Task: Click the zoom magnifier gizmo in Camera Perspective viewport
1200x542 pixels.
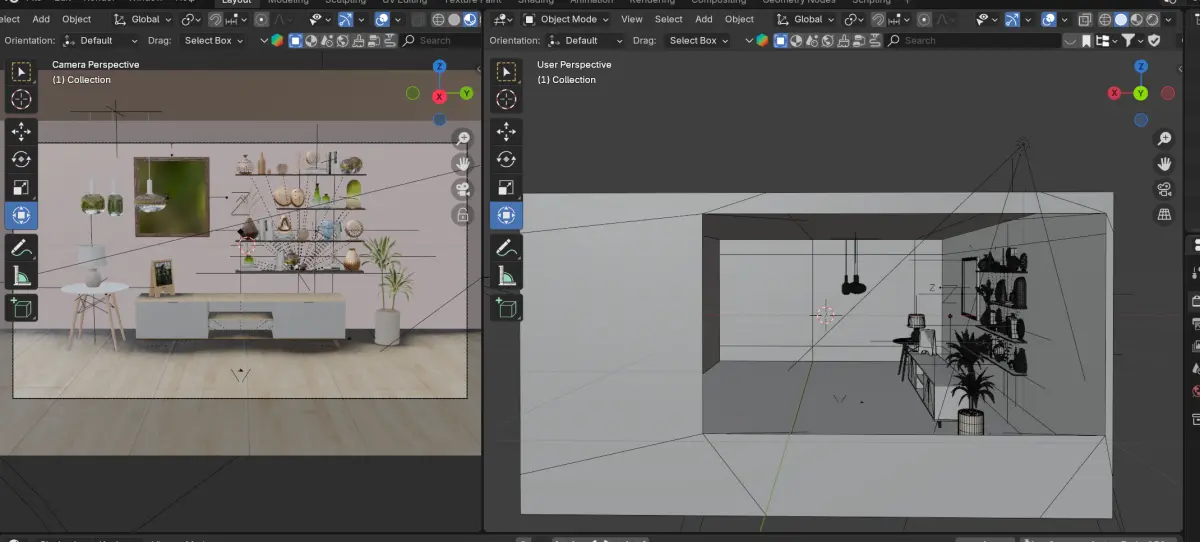Action: tap(462, 138)
